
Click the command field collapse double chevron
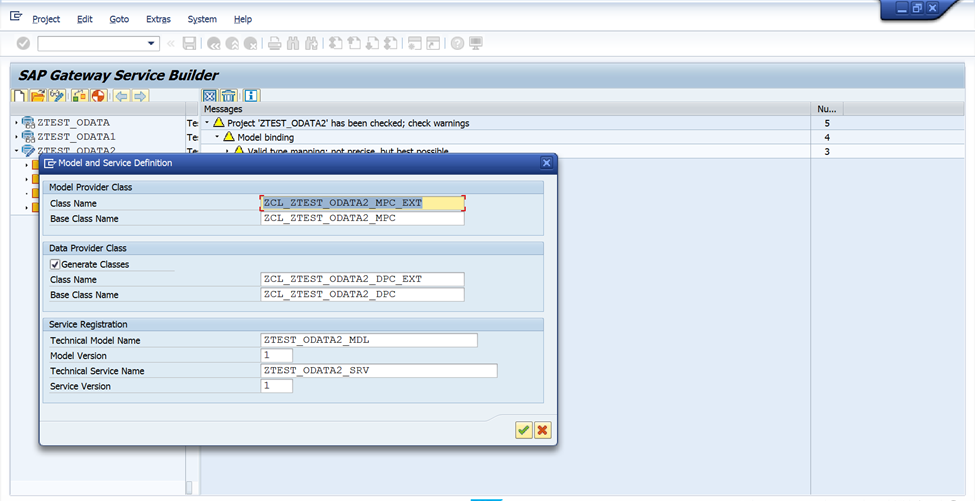tap(170, 44)
